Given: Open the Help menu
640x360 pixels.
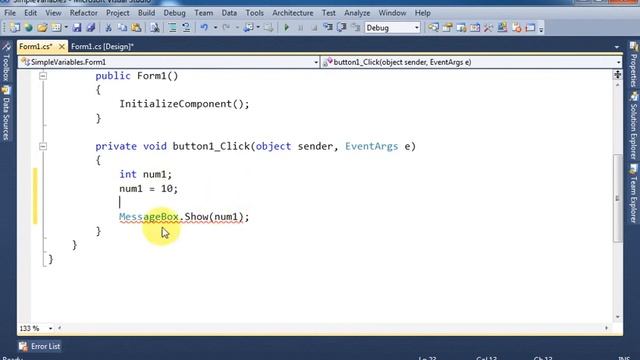Looking at the screenshot, I should click(x=422, y=13).
